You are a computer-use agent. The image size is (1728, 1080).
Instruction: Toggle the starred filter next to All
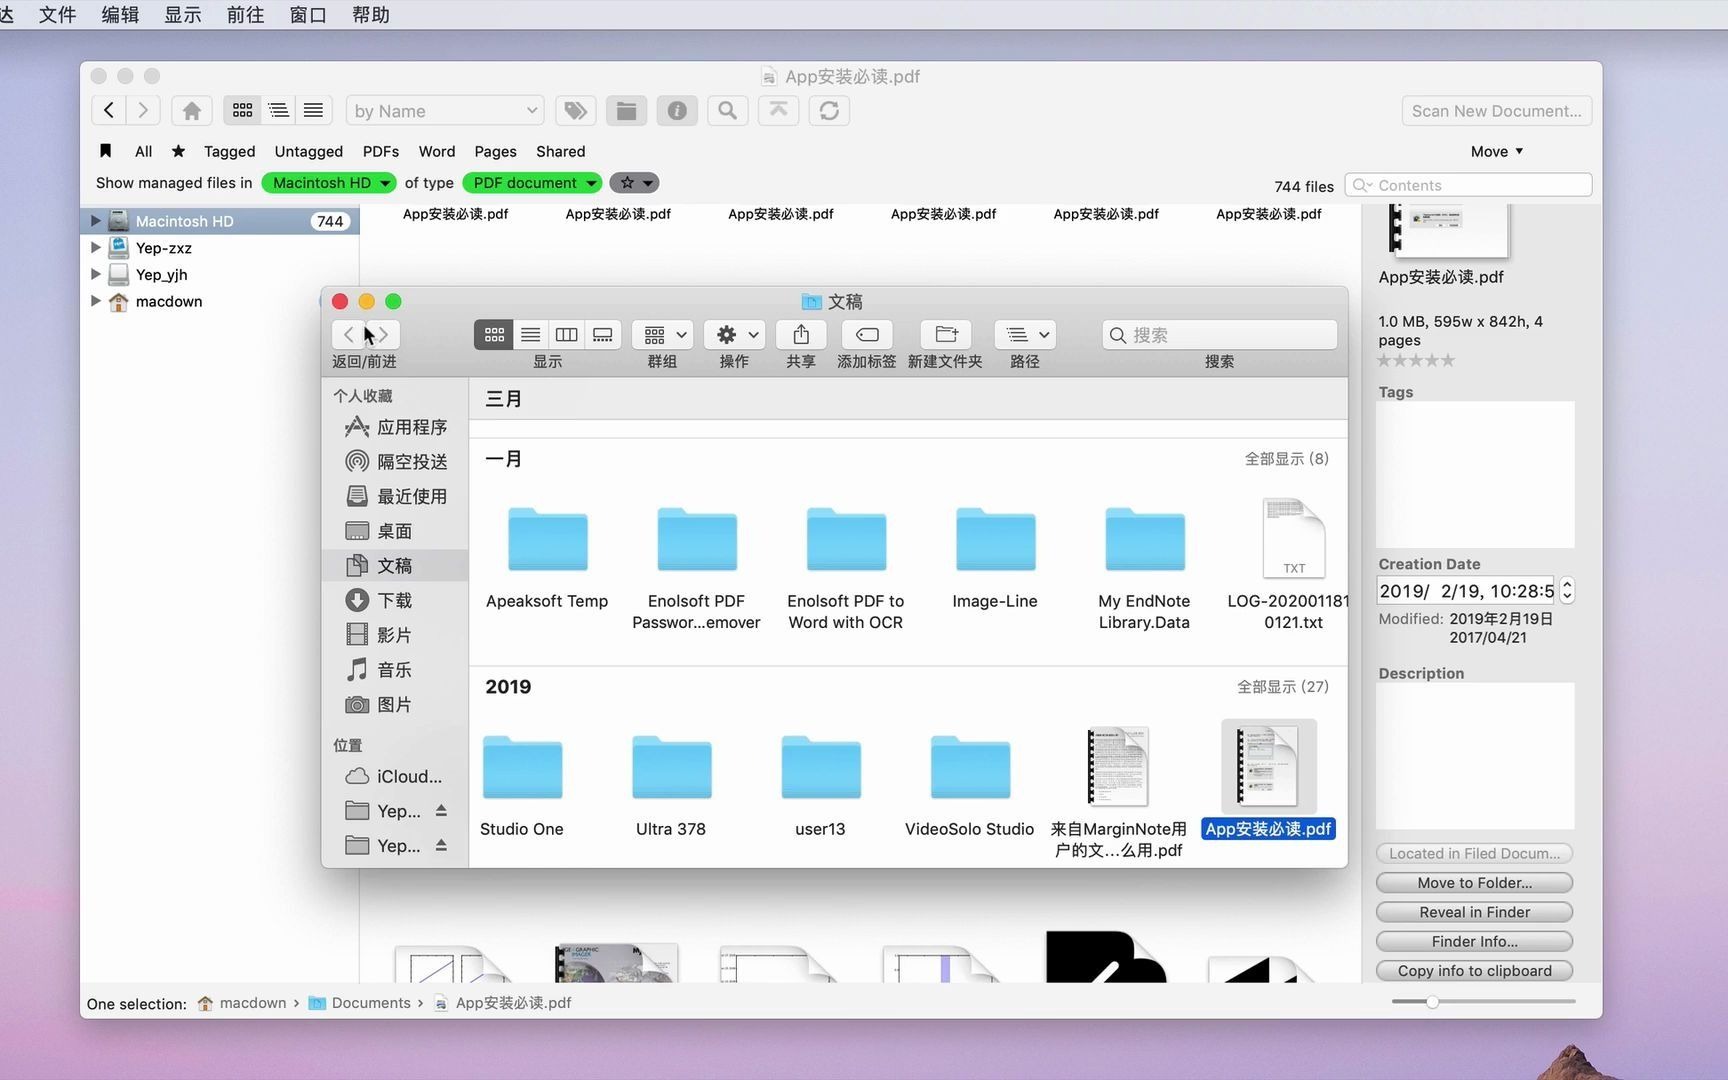coord(178,151)
